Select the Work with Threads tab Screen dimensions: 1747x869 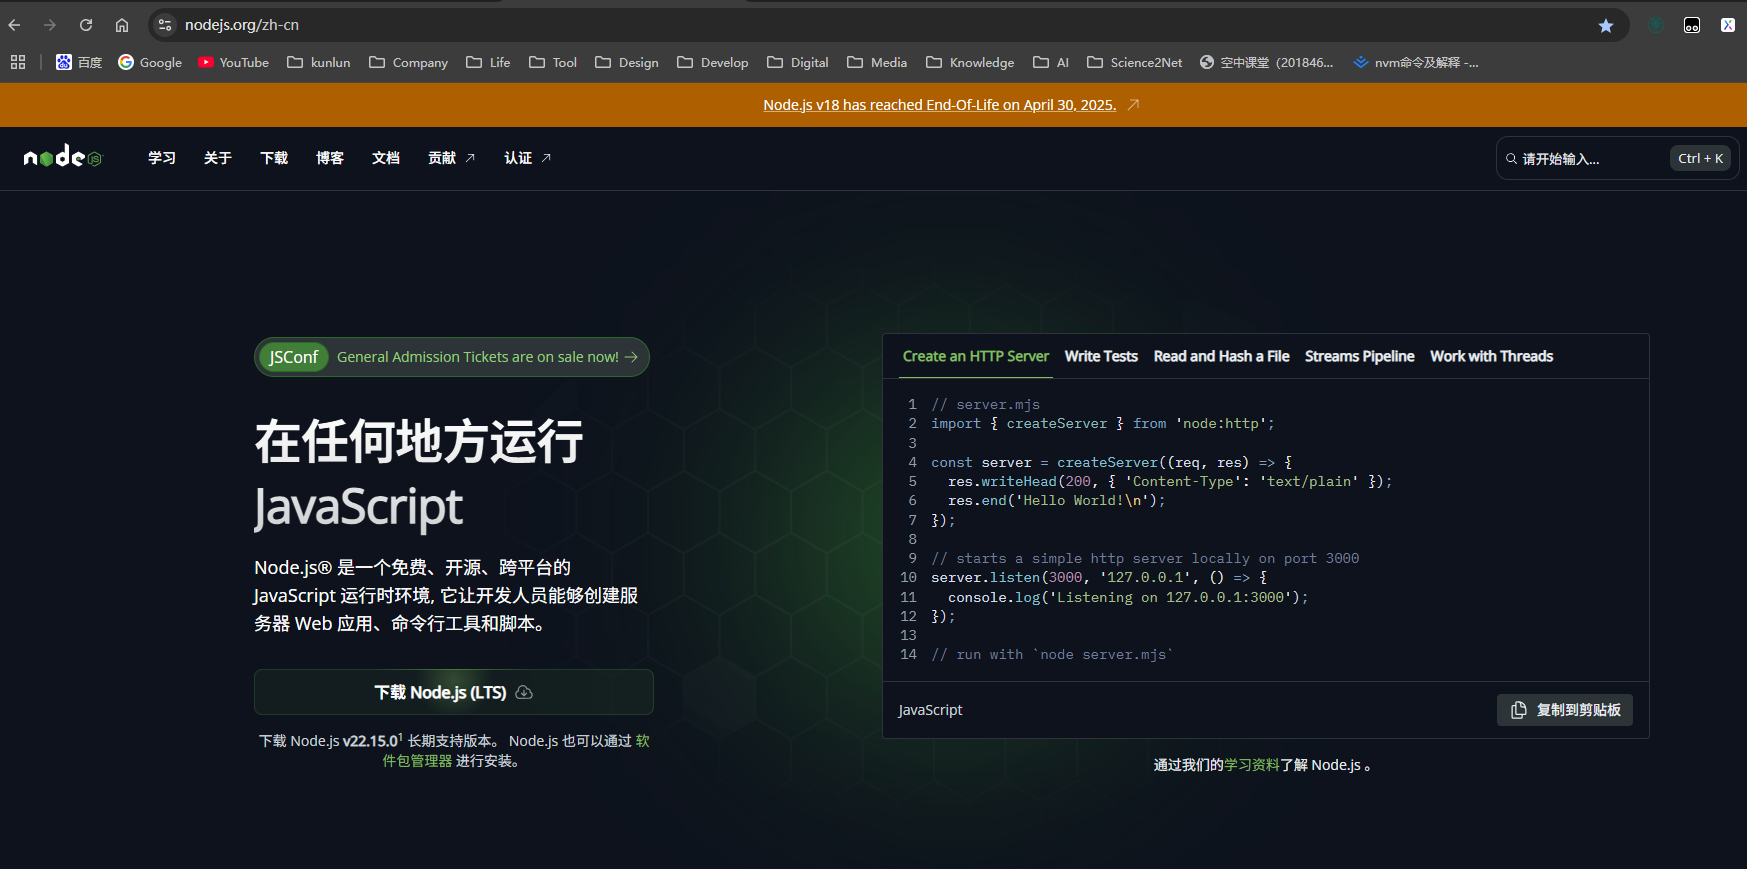coord(1491,356)
